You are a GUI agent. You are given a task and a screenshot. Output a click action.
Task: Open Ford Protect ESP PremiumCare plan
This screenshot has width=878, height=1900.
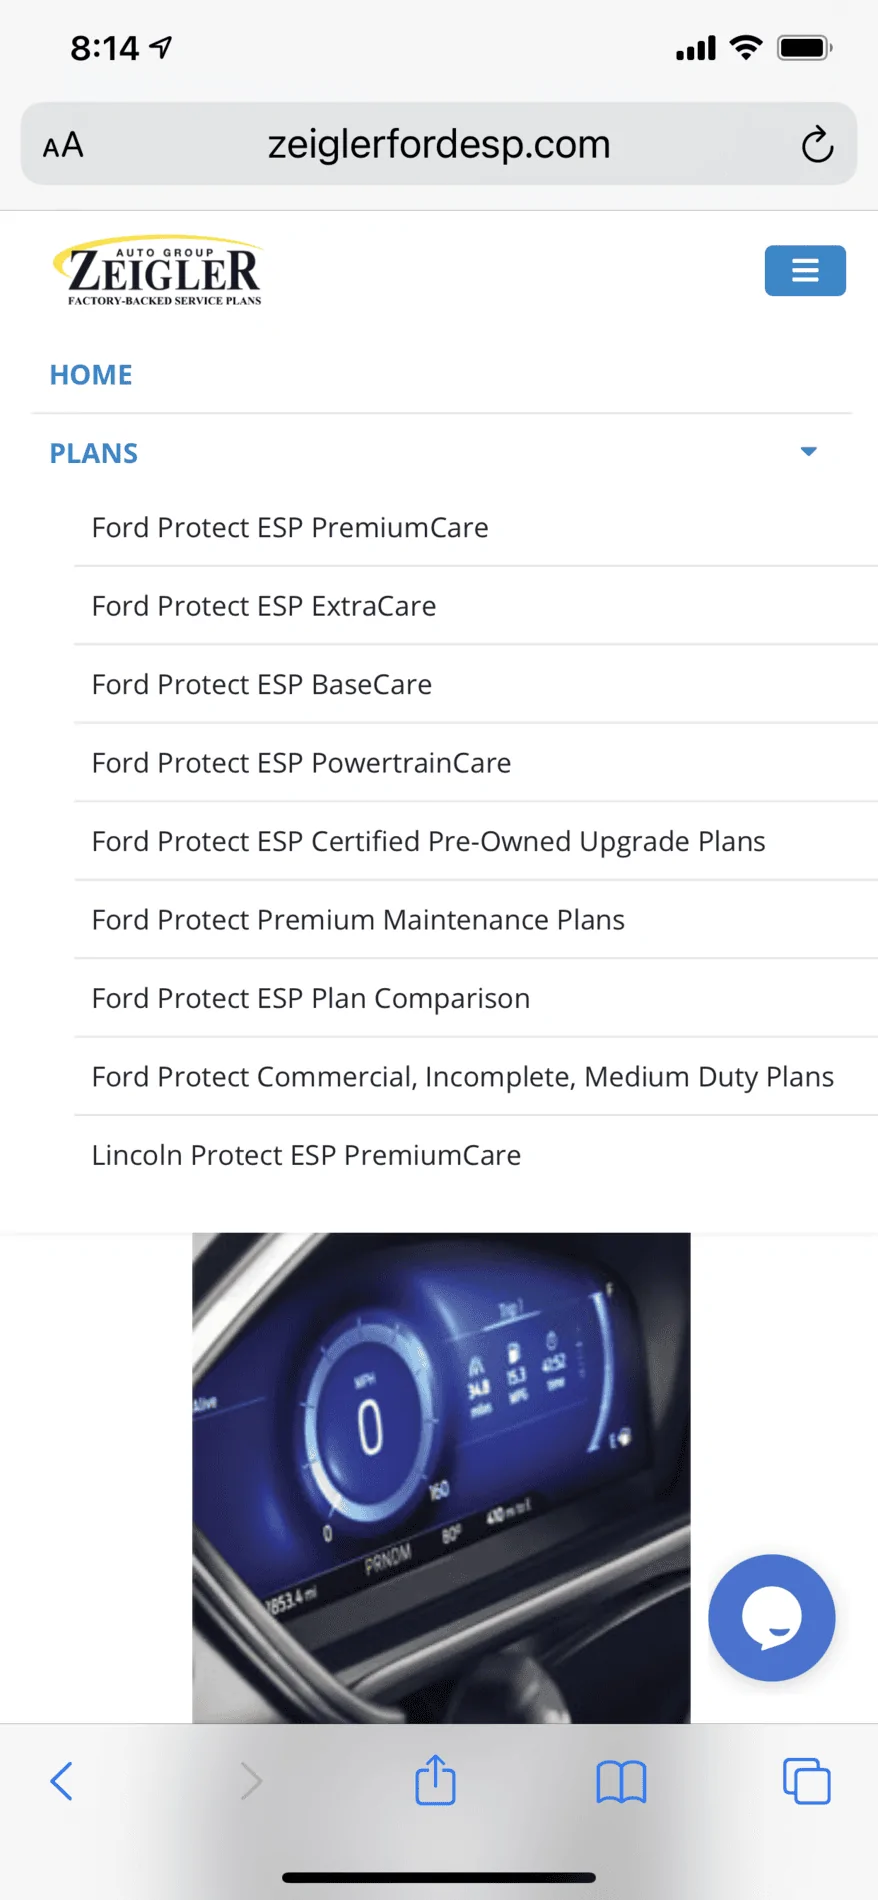pyautogui.click(x=290, y=527)
